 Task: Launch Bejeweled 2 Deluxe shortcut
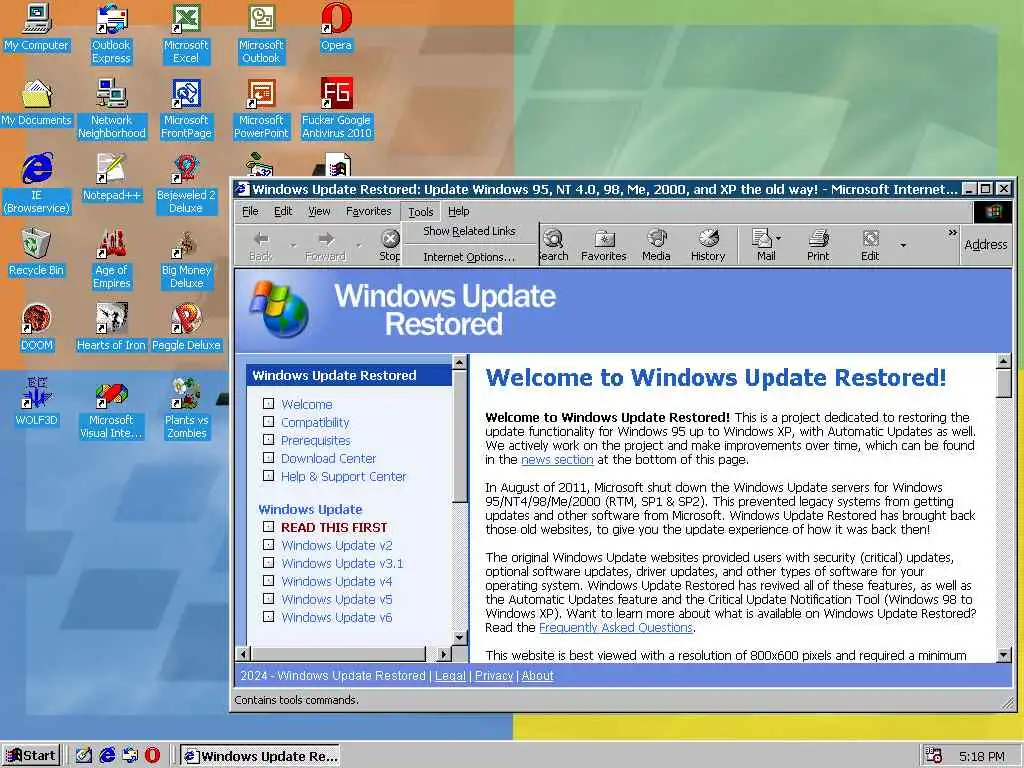click(186, 184)
